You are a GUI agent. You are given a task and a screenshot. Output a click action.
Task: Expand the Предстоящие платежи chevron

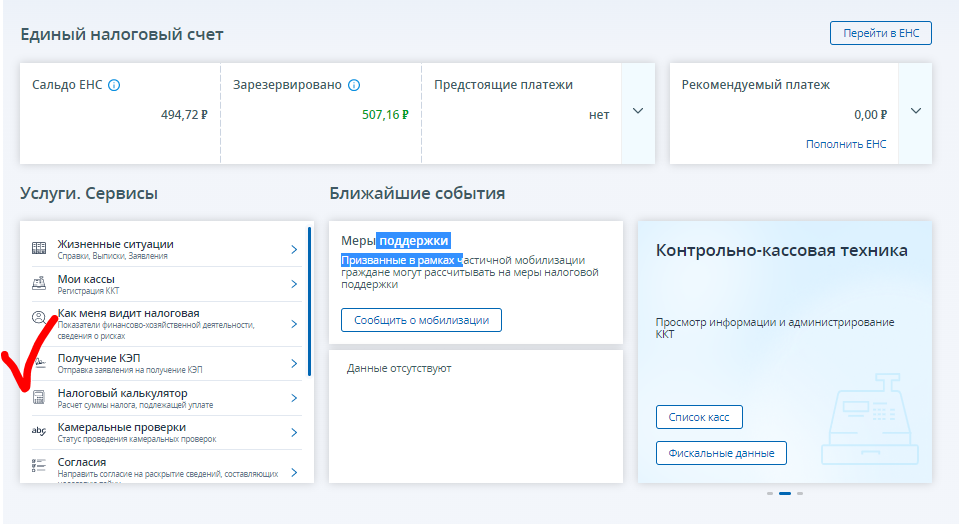coord(638,111)
